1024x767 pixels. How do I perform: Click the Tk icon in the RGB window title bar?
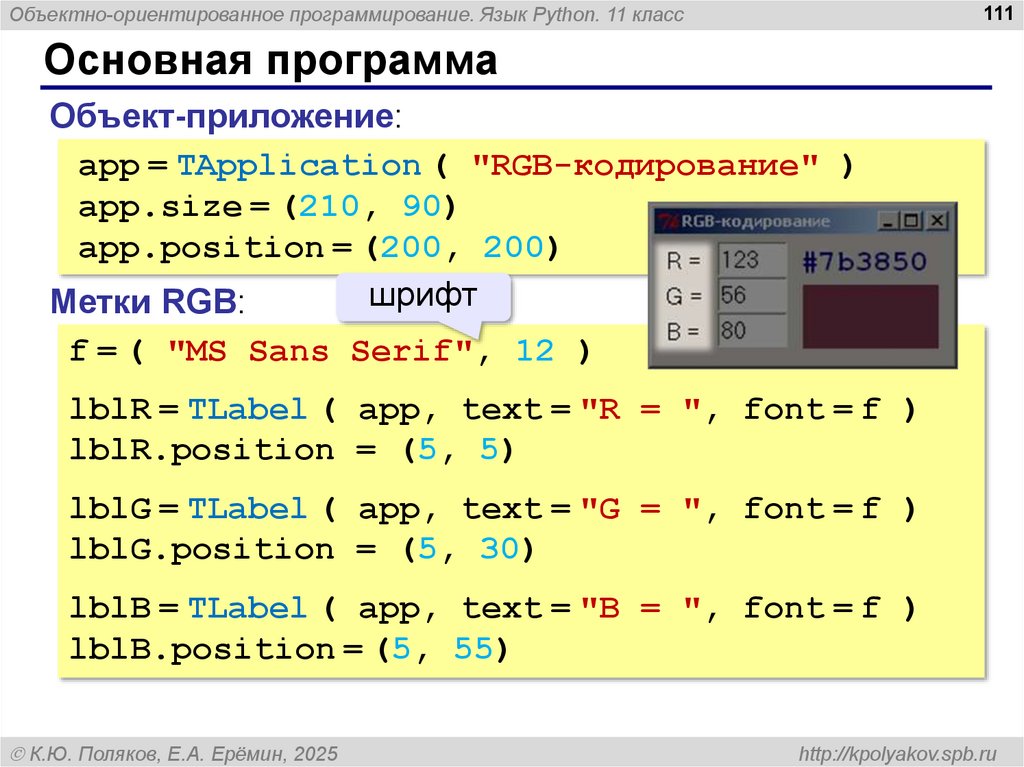667,222
